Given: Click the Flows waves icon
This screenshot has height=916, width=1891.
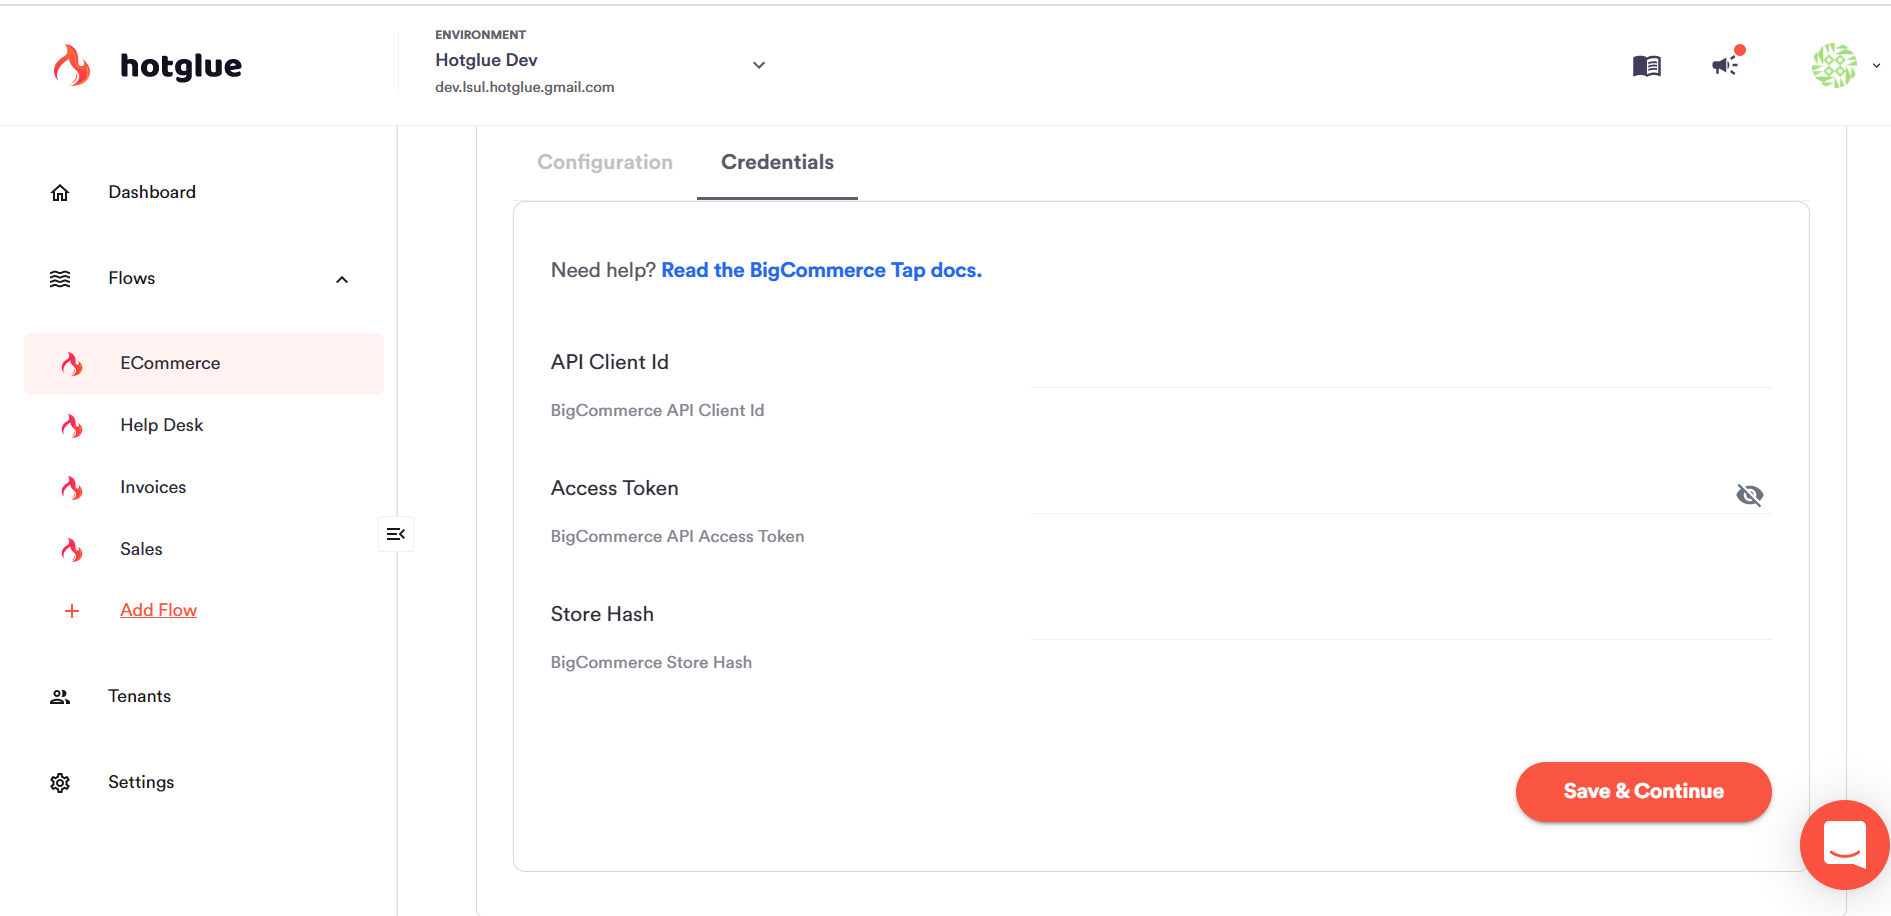Looking at the screenshot, I should click(x=60, y=279).
